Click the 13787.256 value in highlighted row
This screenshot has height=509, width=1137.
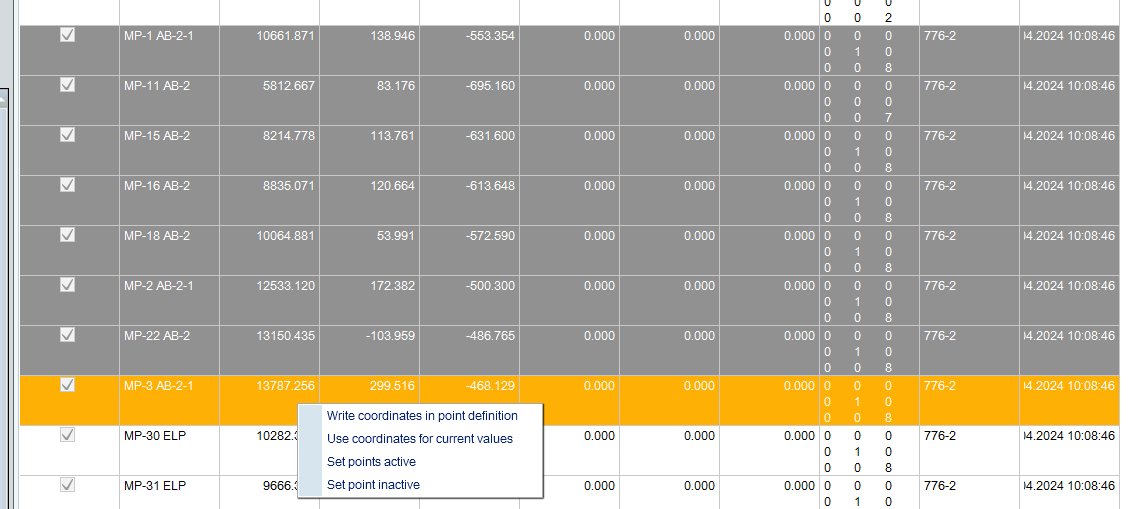(285, 386)
